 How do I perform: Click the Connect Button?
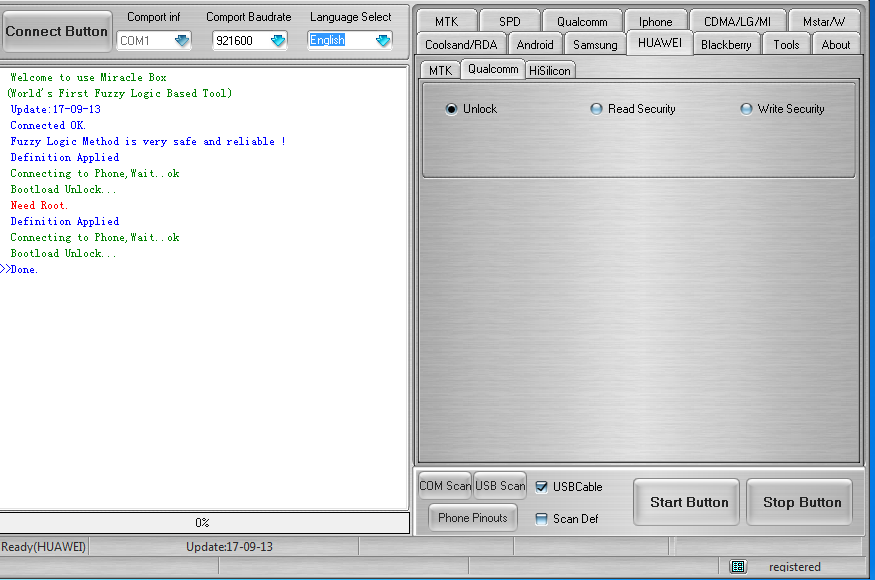click(56, 31)
